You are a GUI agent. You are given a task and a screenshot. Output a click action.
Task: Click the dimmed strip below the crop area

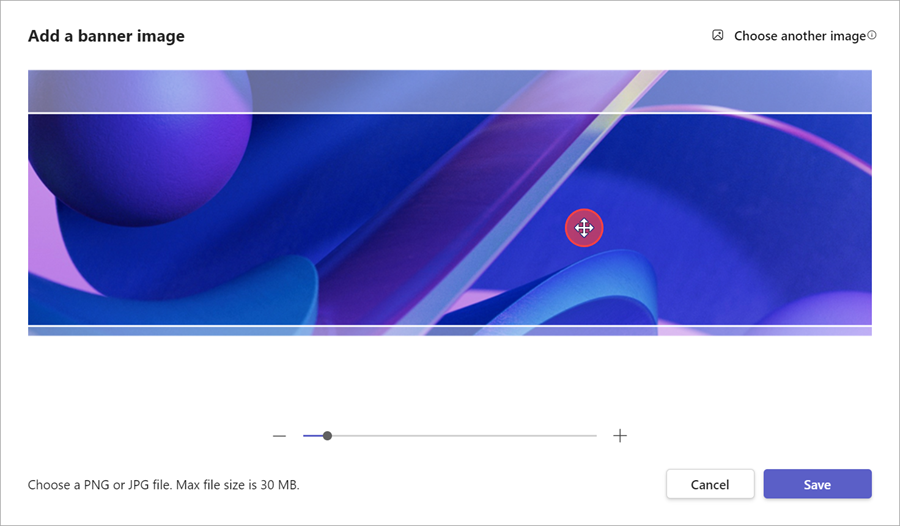point(450,331)
